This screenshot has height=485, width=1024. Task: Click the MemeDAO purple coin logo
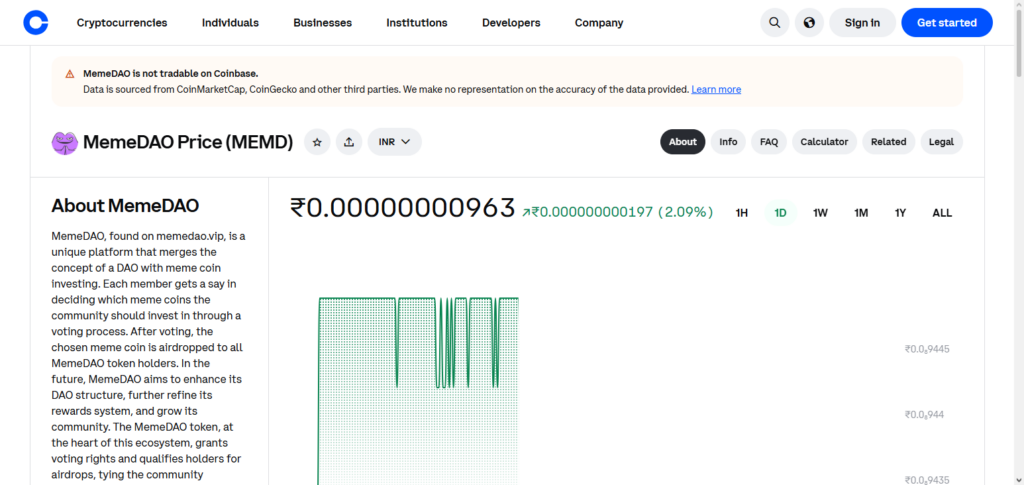(65, 142)
